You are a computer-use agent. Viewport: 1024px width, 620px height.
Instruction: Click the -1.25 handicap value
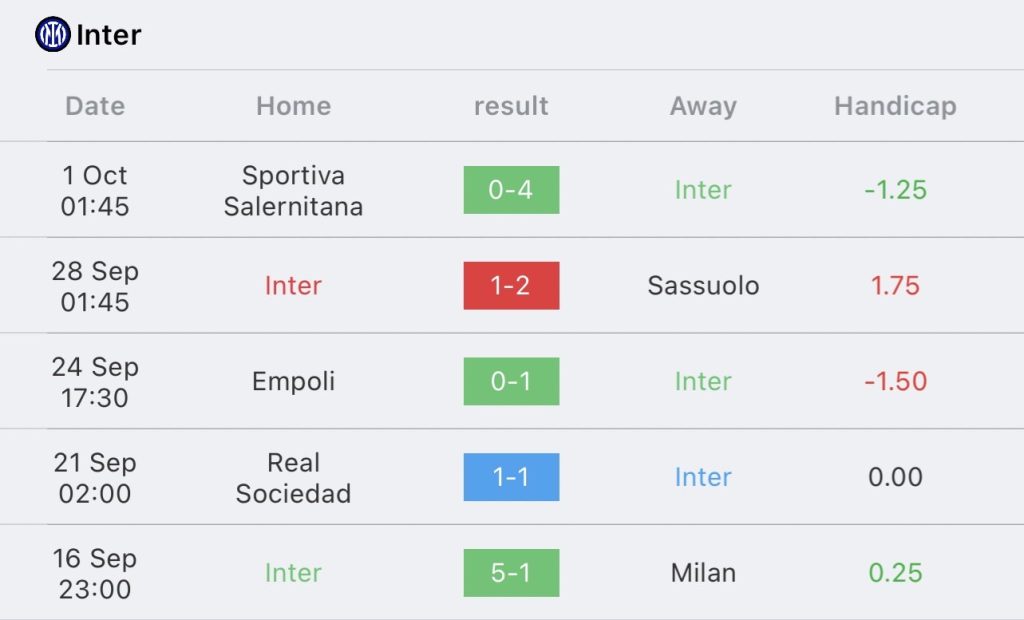[x=895, y=189]
